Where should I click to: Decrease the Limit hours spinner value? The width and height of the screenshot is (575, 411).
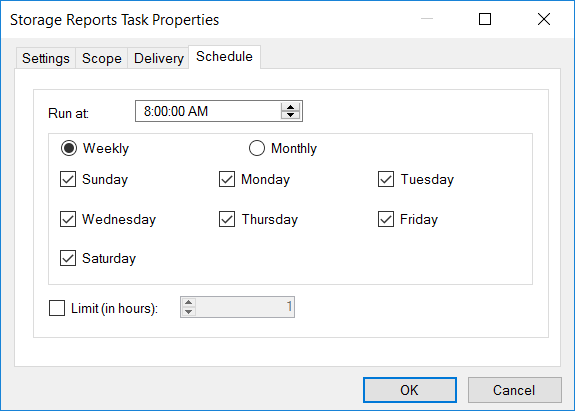188,311
